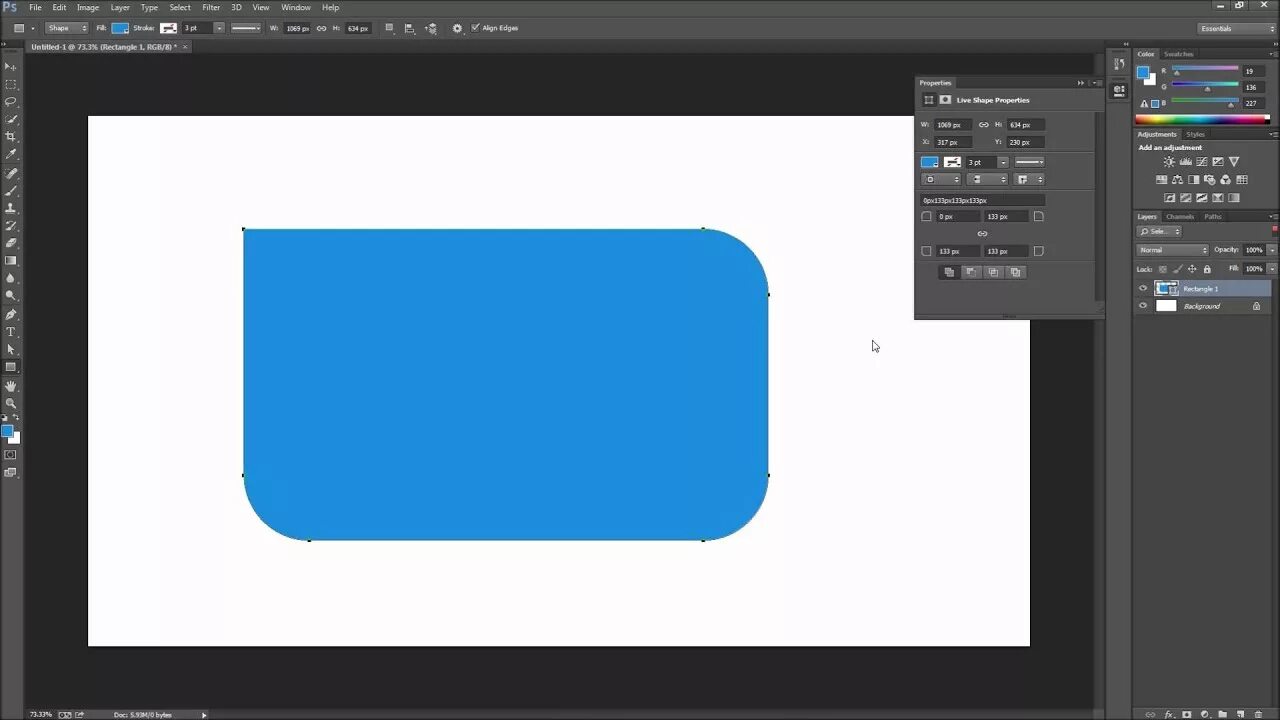
Task: Click the Fill color swatch in Properties
Action: [929, 161]
